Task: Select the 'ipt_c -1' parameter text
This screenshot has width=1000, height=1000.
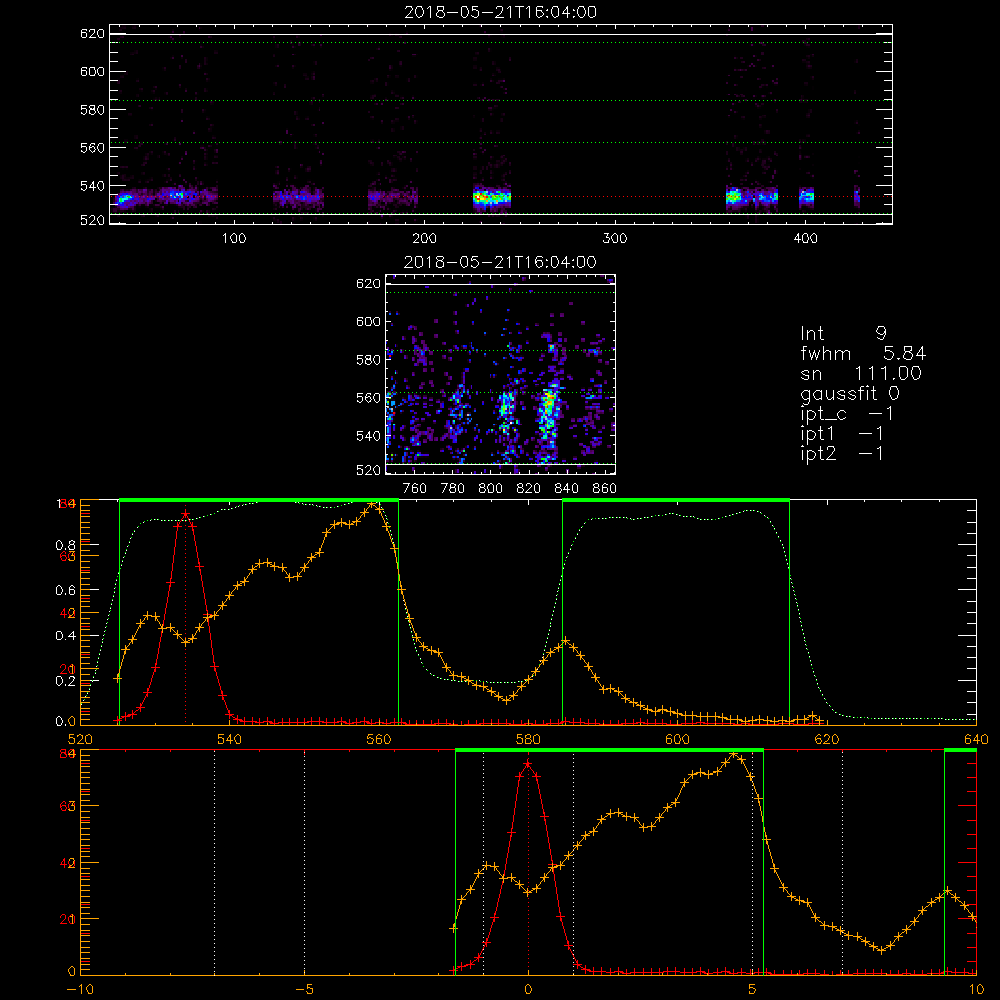Action: [847, 414]
